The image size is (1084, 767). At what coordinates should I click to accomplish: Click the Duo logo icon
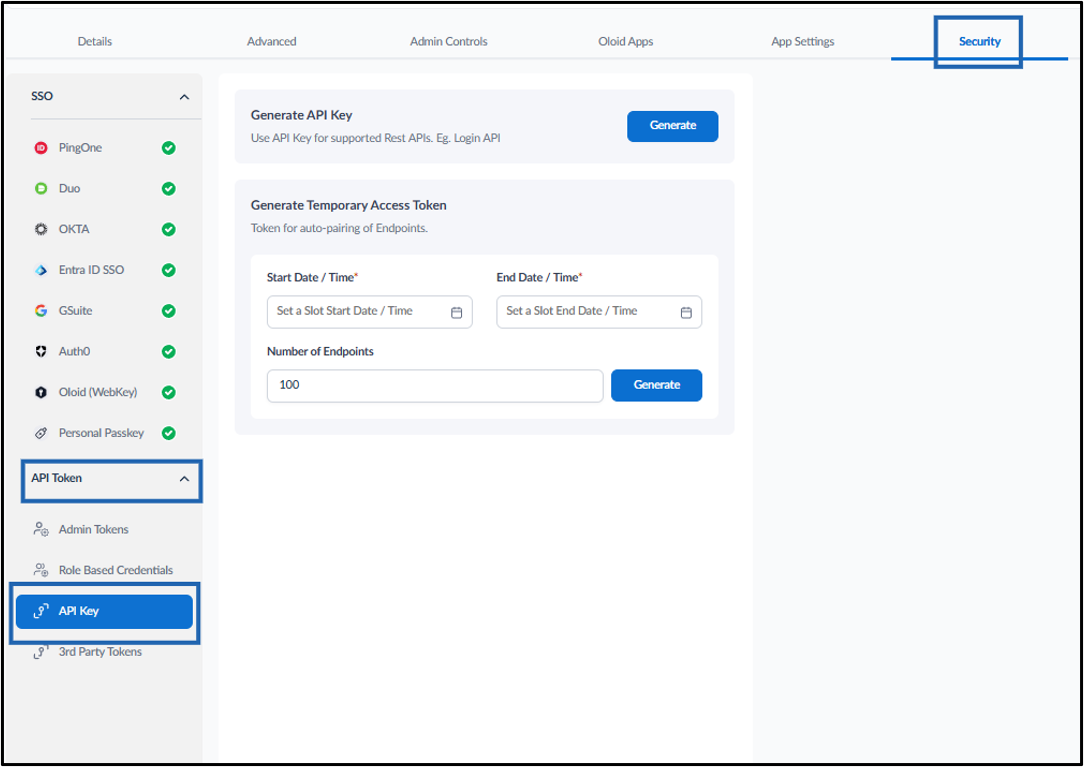(x=41, y=189)
